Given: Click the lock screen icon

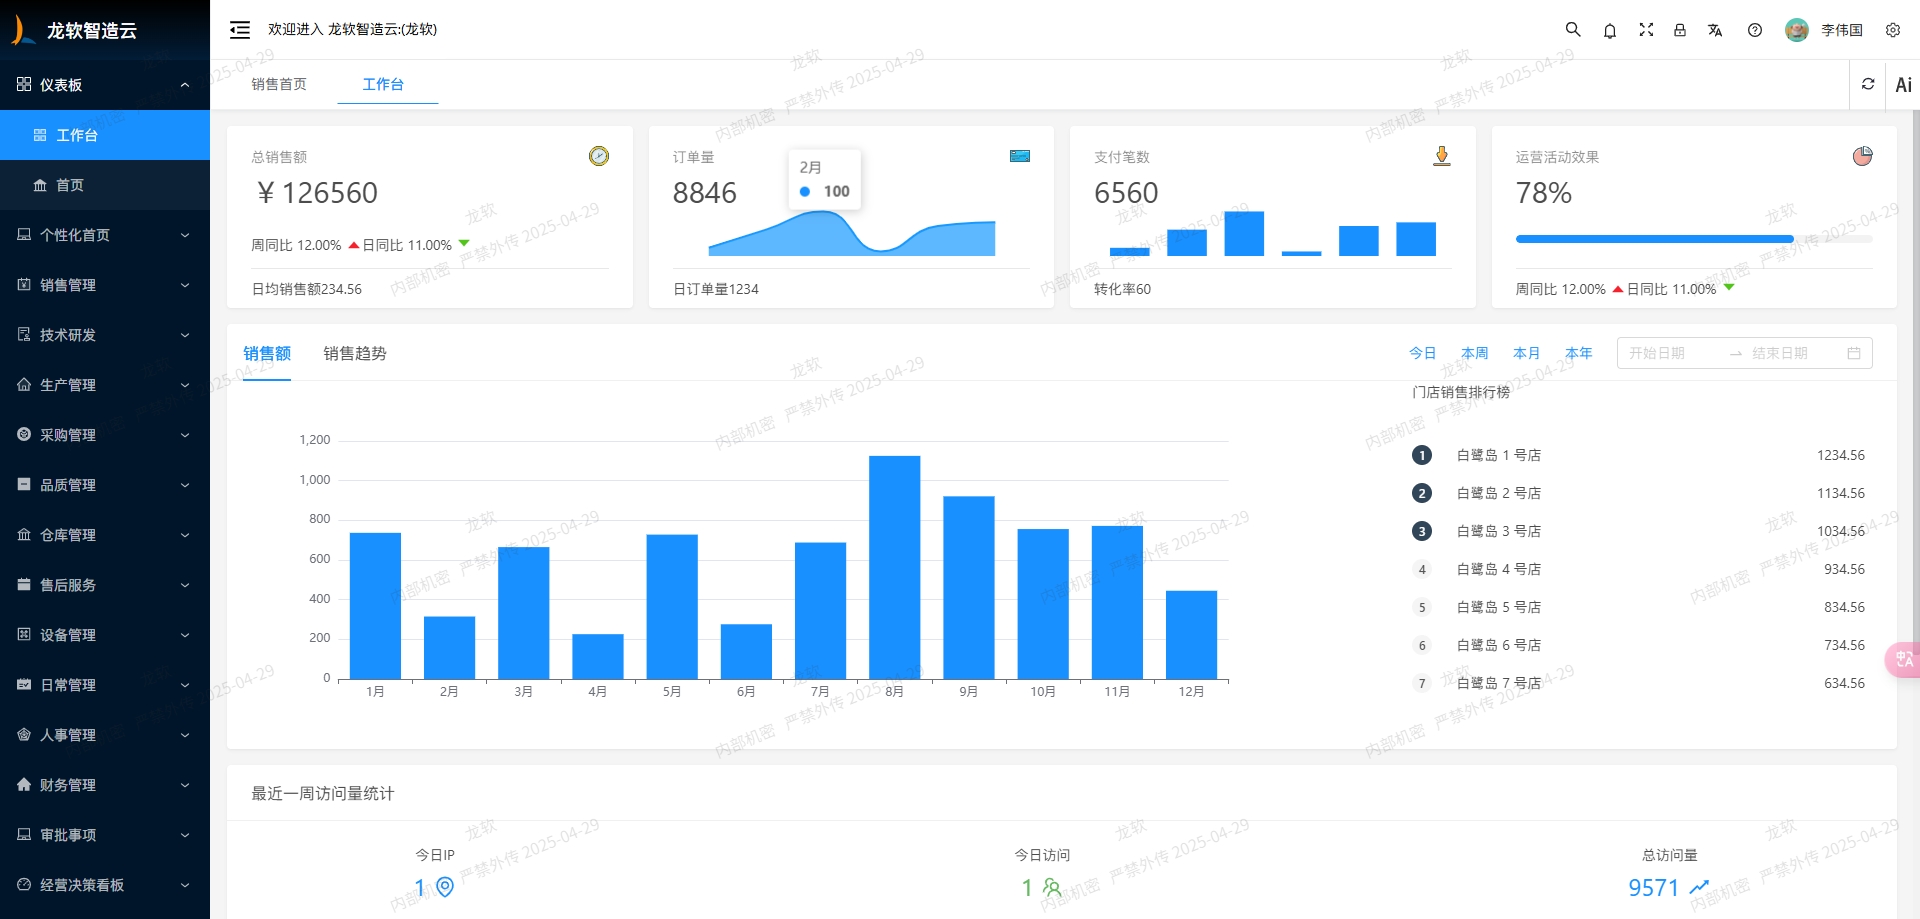Looking at the screenshot, I should click(1680, 30).
